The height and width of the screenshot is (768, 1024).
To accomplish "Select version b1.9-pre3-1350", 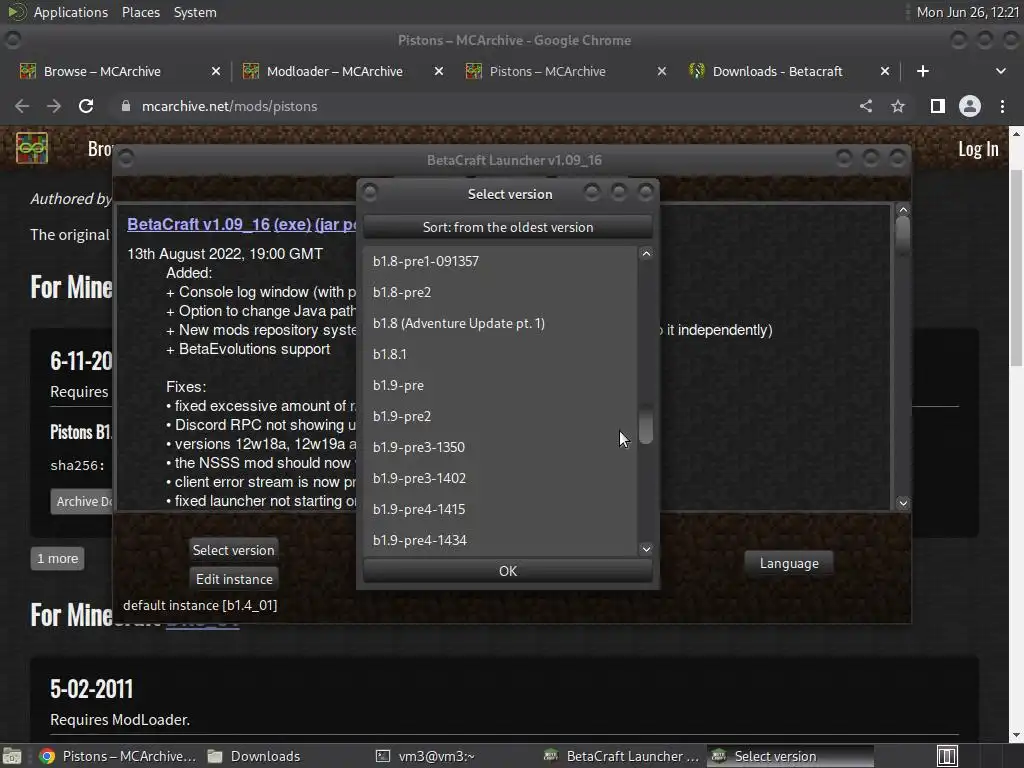I will tap(500, 447).
